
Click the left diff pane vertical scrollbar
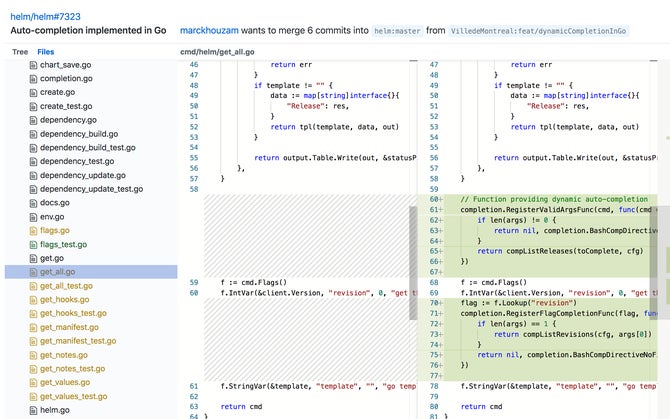click(x=413, y=263)
